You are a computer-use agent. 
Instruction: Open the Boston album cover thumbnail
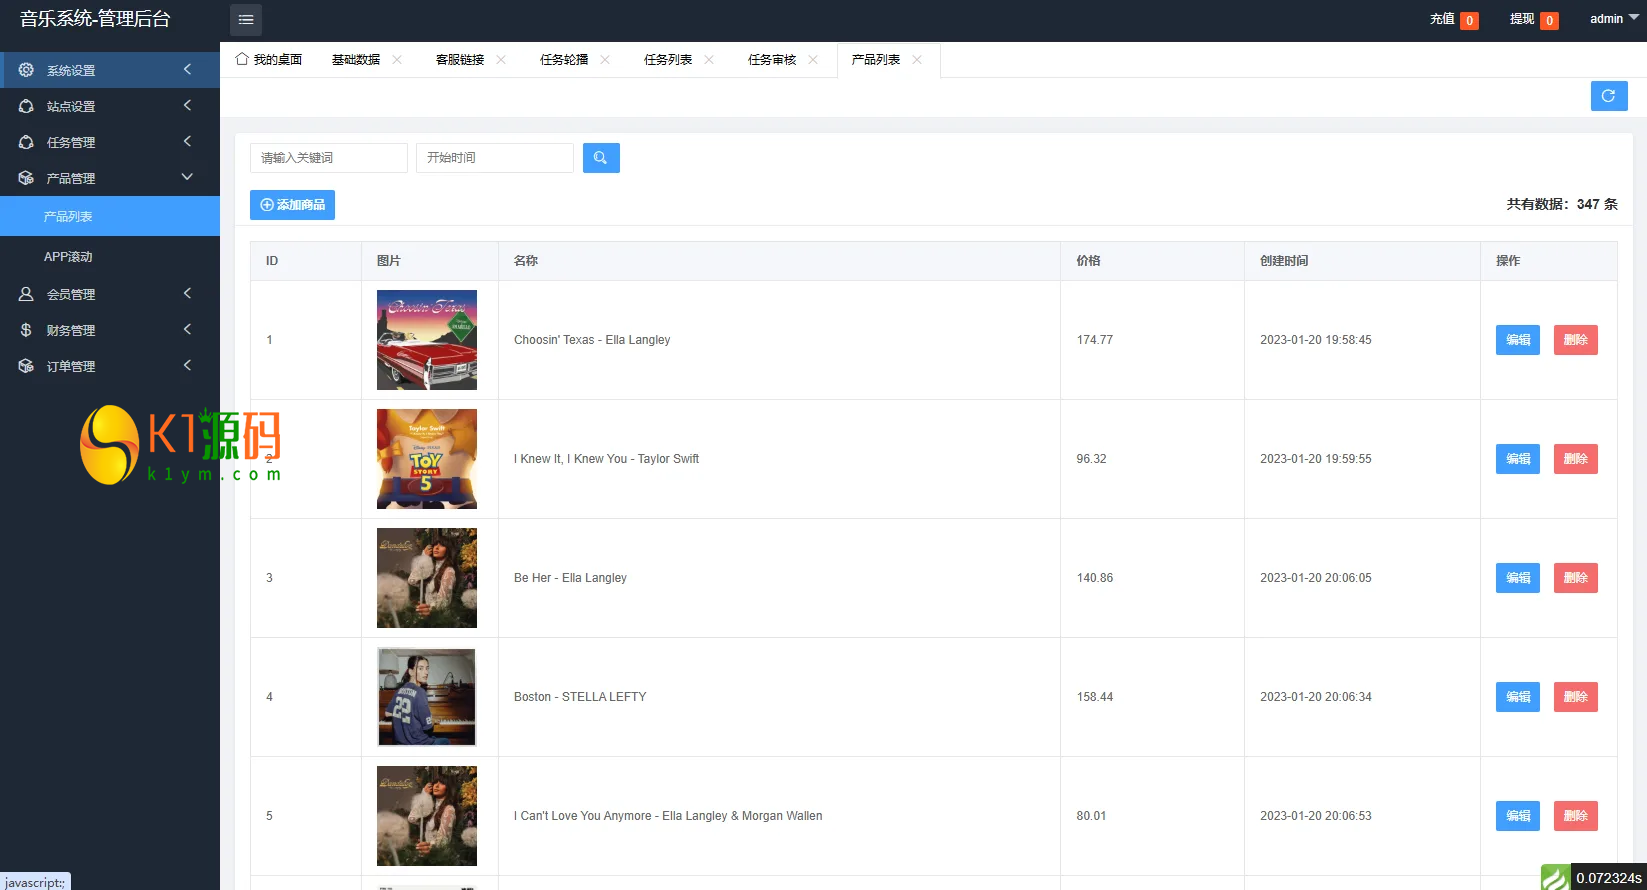click(427, 697)
